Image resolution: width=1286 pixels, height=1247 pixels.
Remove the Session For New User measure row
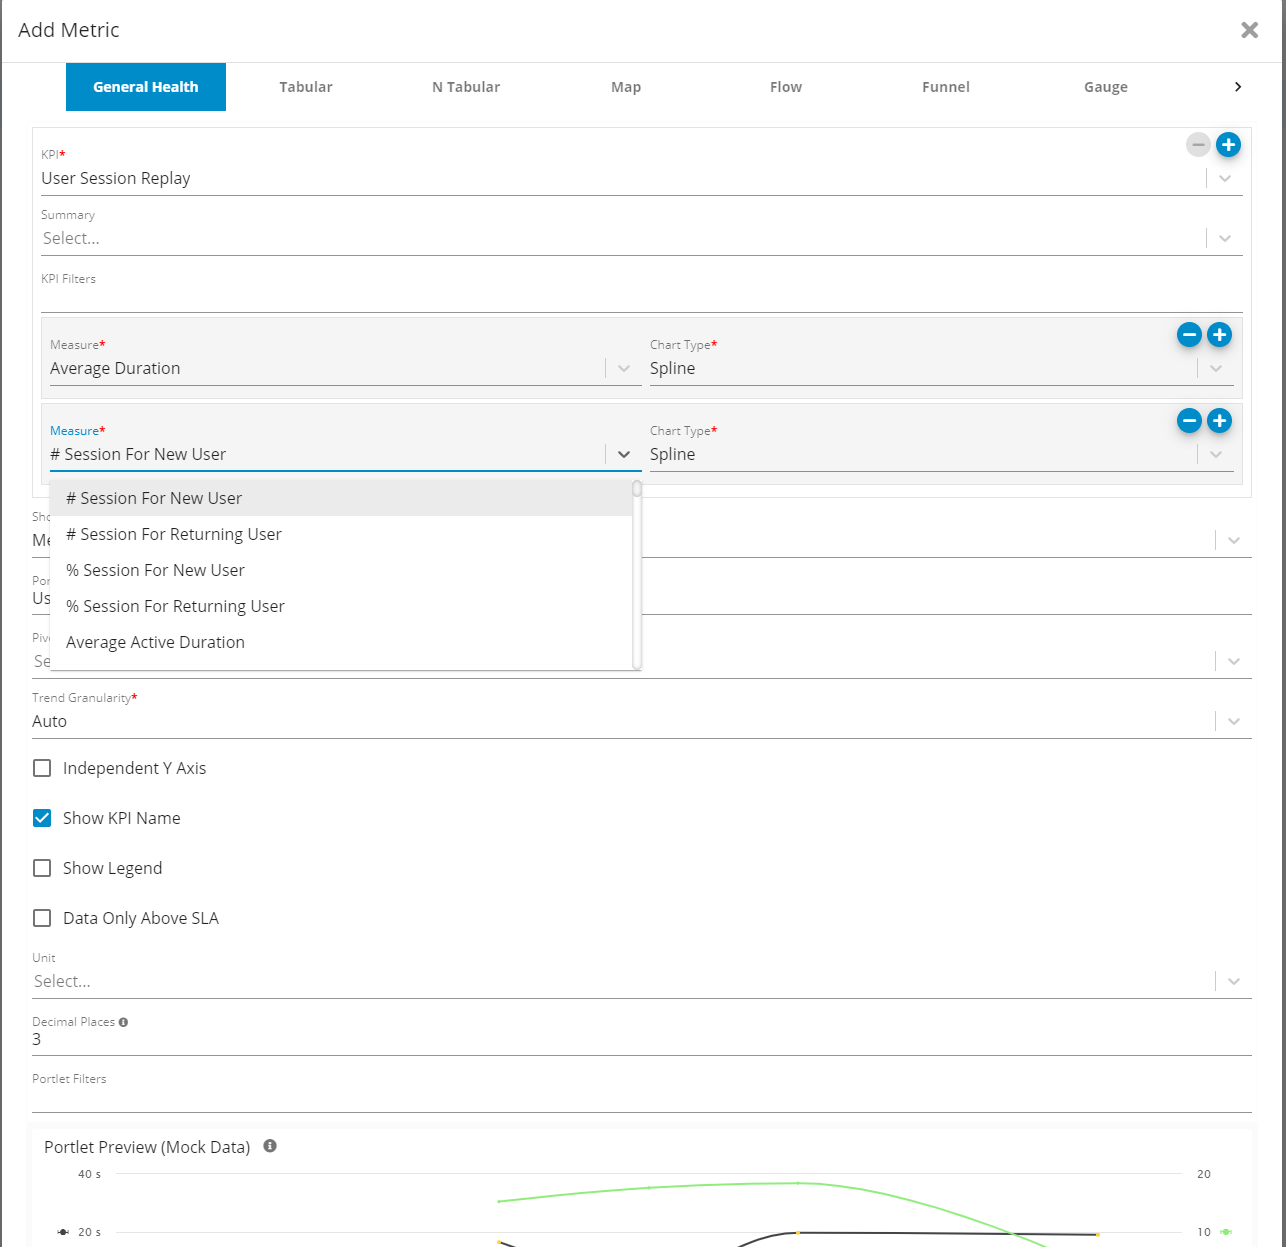1189,421
